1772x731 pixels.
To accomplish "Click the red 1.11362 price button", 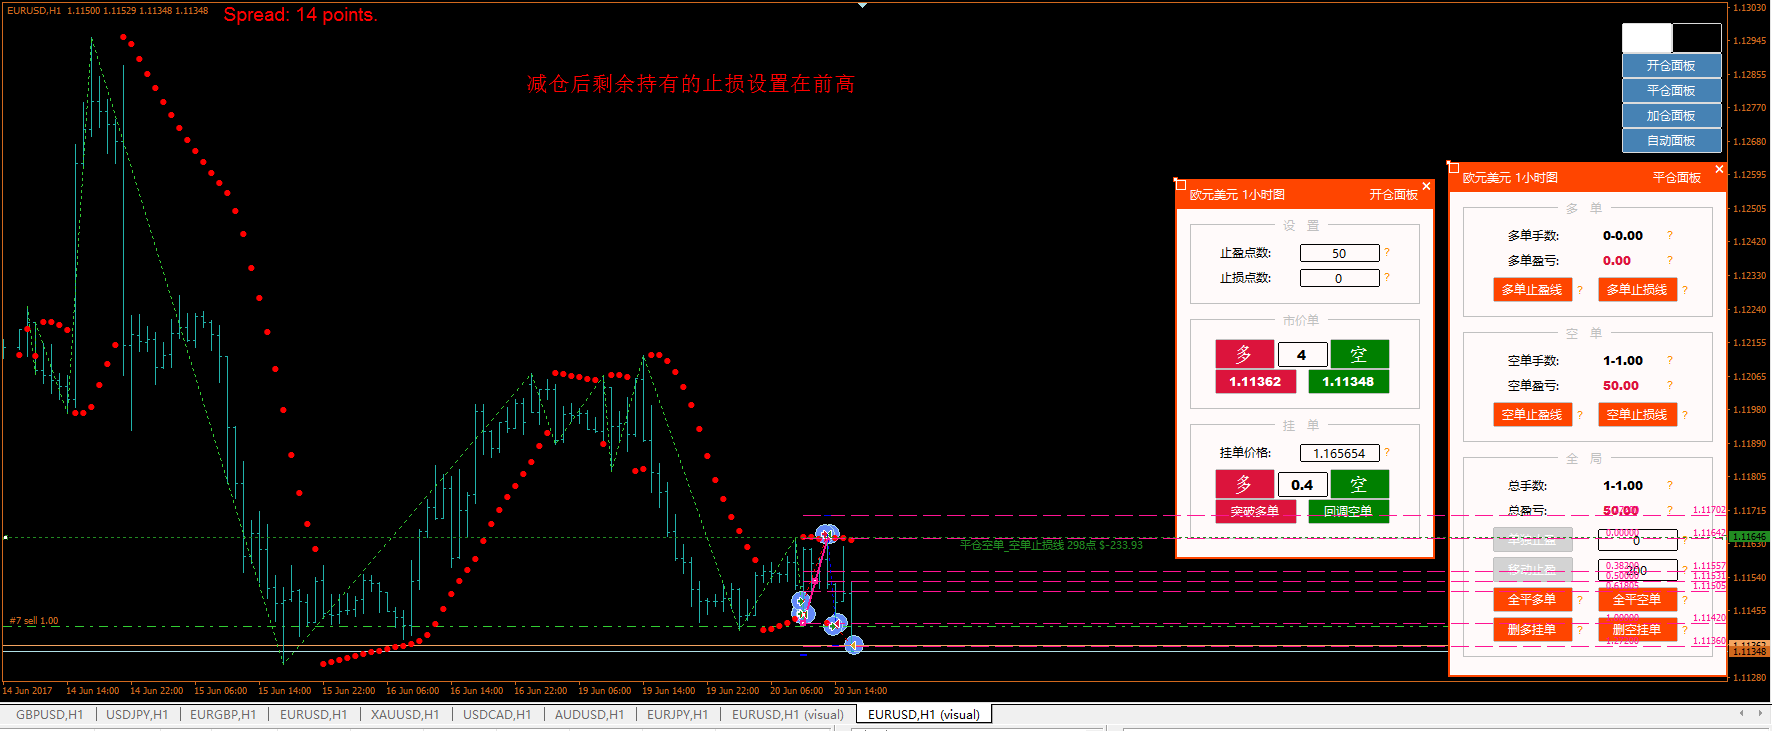I will (x=1255, y=381).
